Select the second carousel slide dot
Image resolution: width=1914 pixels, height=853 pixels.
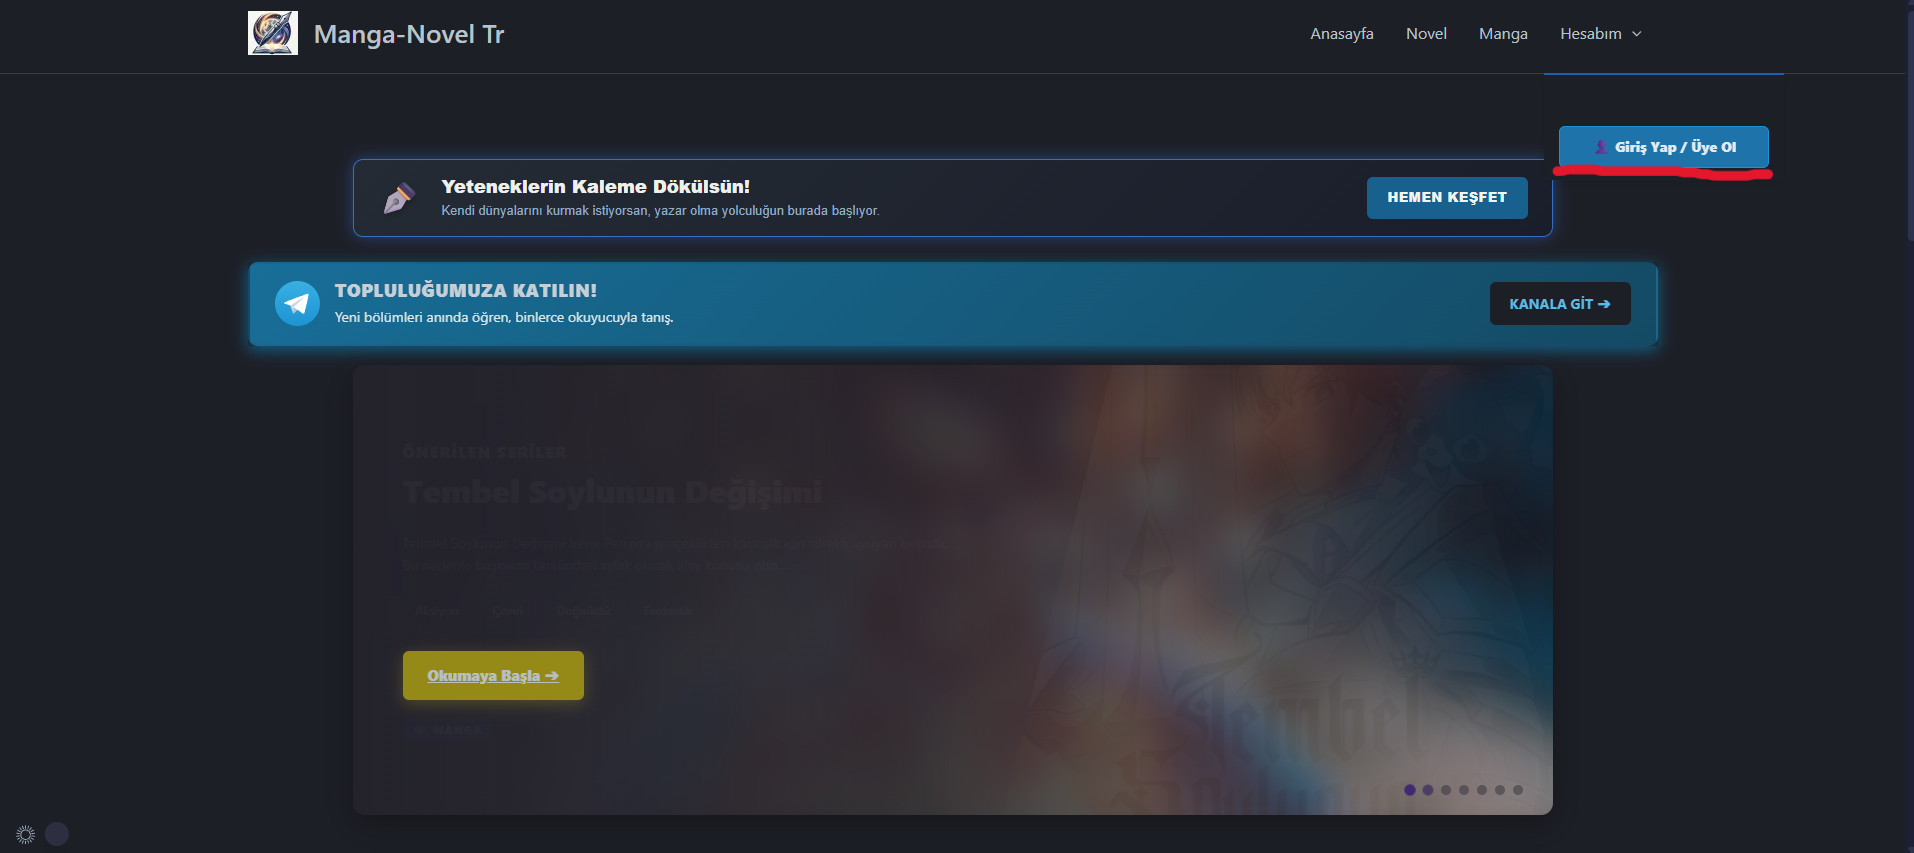pos(1428,790)
